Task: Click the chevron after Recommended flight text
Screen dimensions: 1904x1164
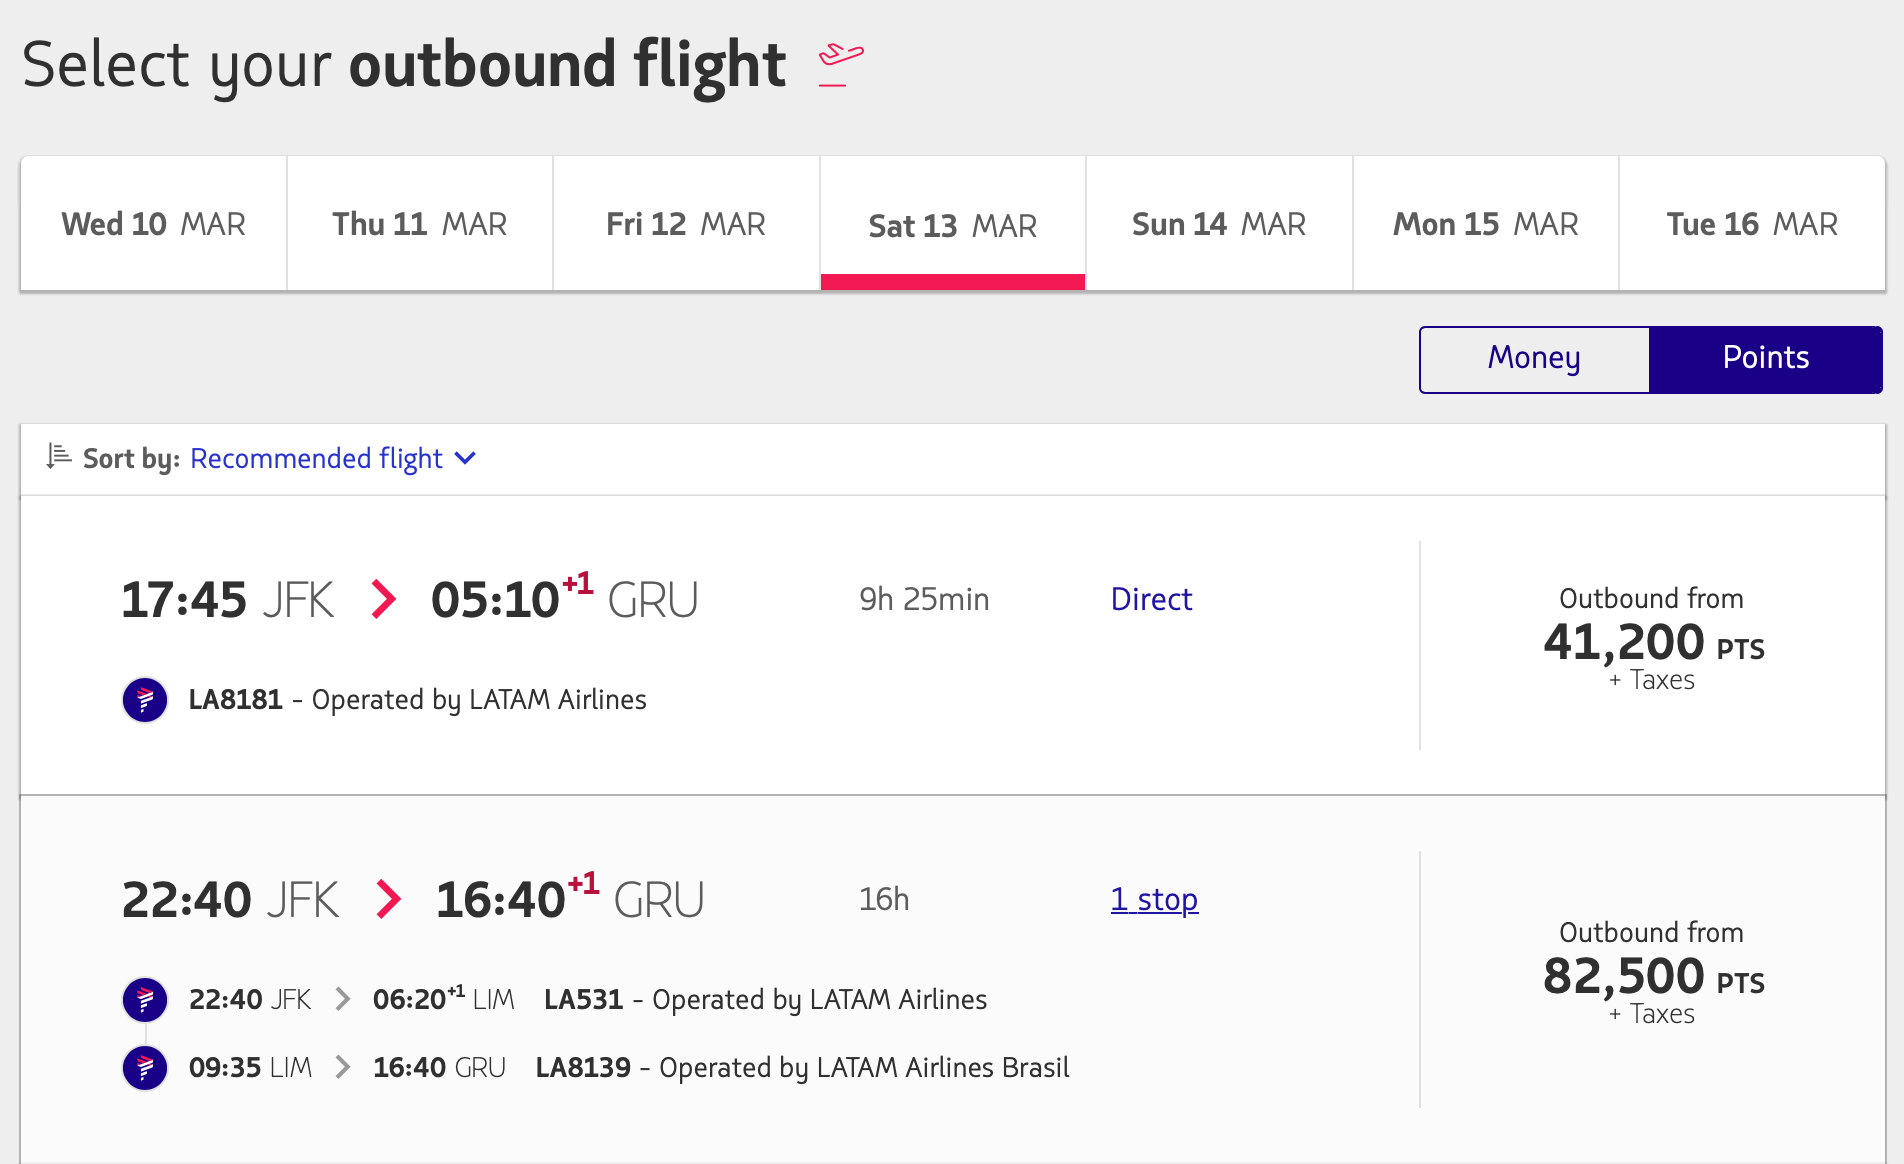Action: pyautogui.click(x=465, y=459)
